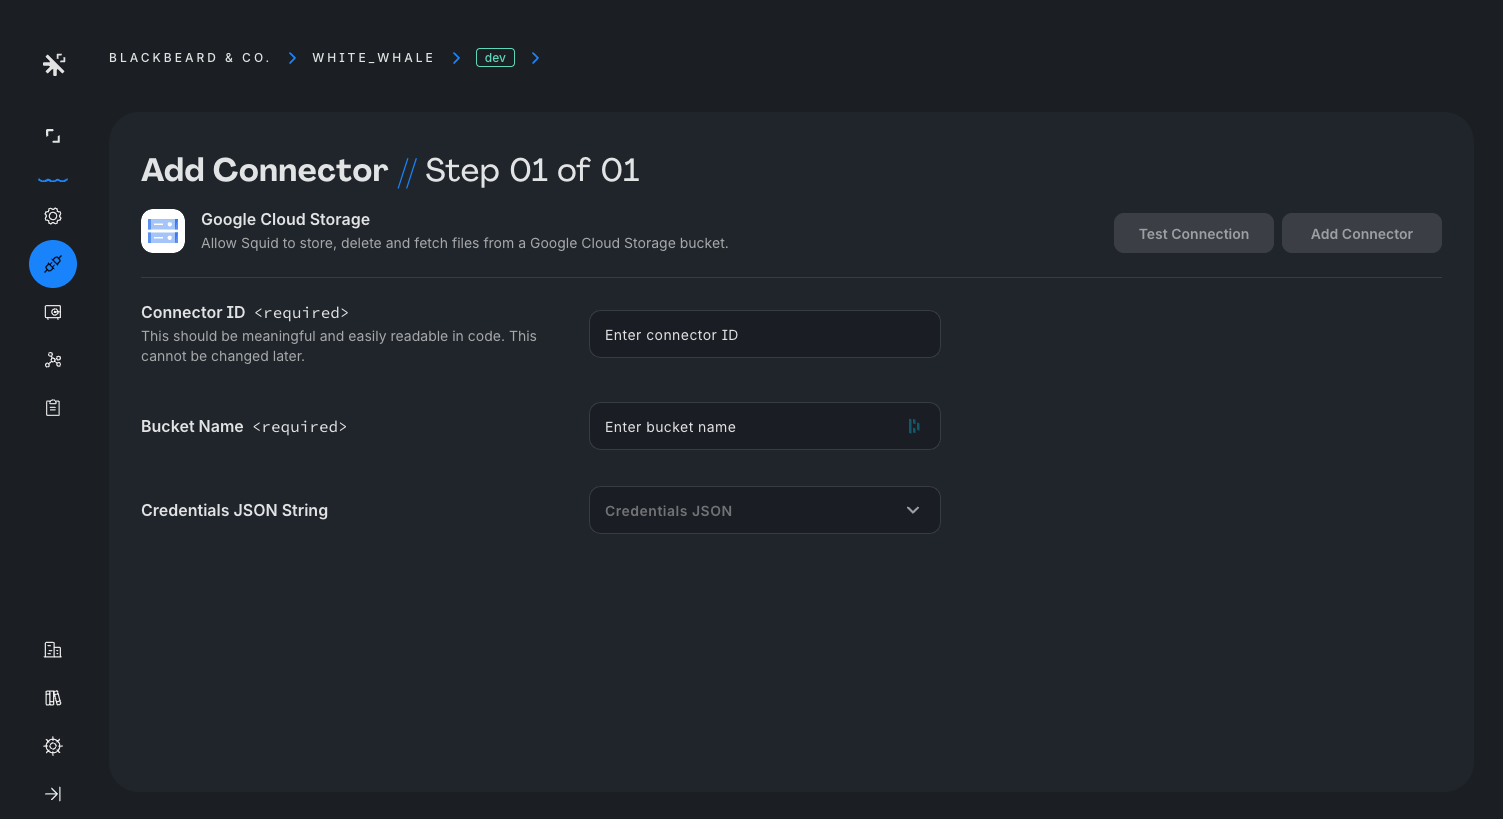Image resolution: width=1503 pixels, height=819 pixels.
Task: Focus the Enter bucket name field
Action: click(x=765, y=426)
